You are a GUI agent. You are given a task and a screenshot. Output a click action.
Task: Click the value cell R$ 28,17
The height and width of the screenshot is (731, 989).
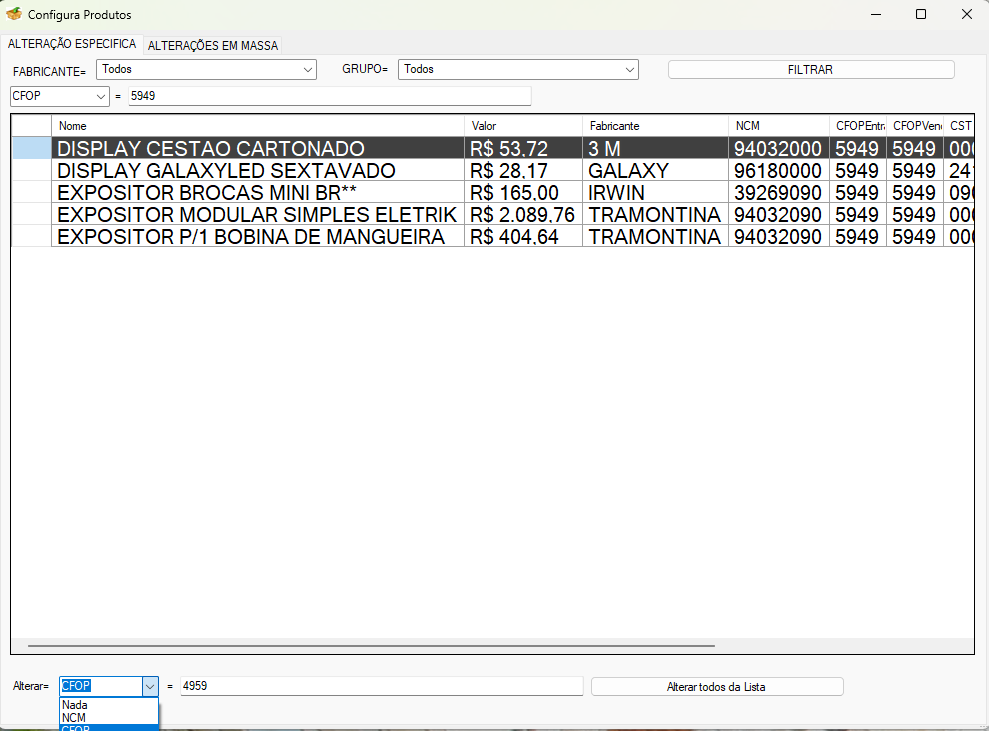tap(523, 170)
